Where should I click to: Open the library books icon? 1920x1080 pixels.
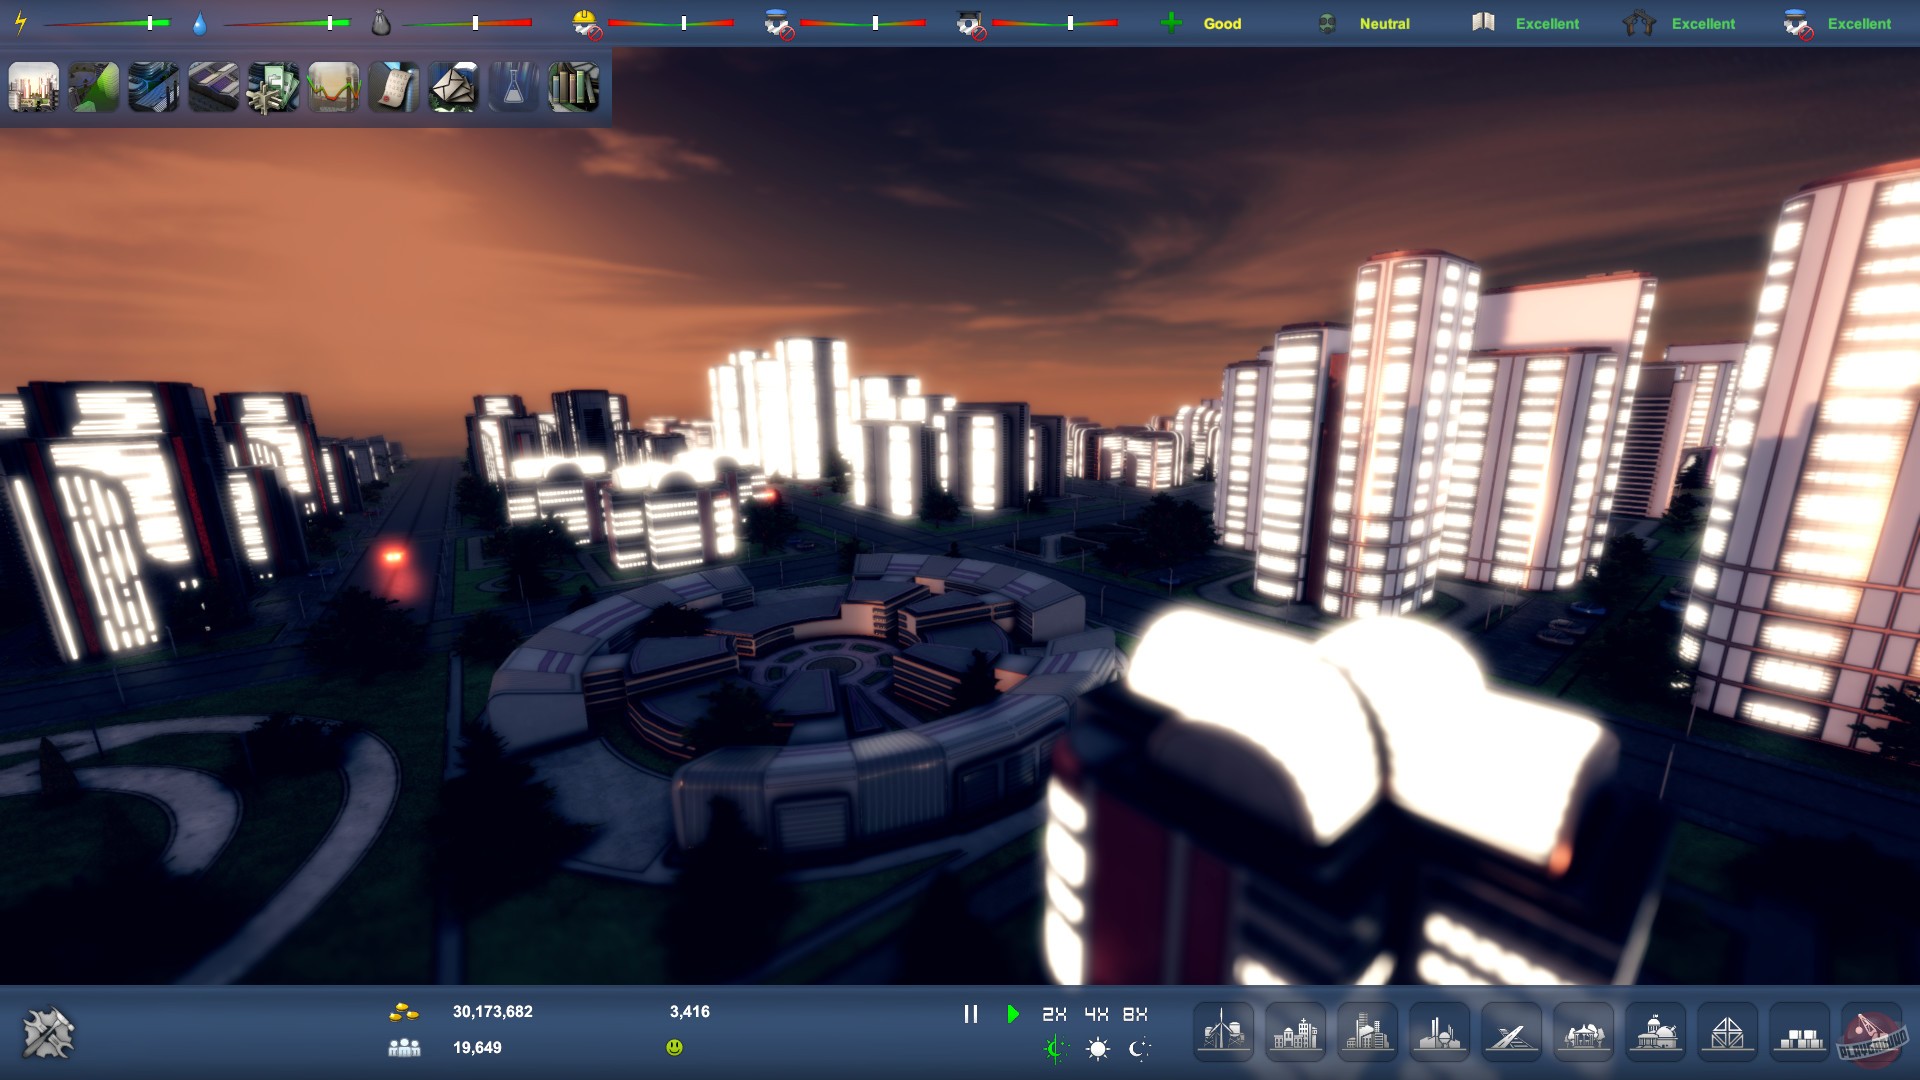(x=573, y=87)
